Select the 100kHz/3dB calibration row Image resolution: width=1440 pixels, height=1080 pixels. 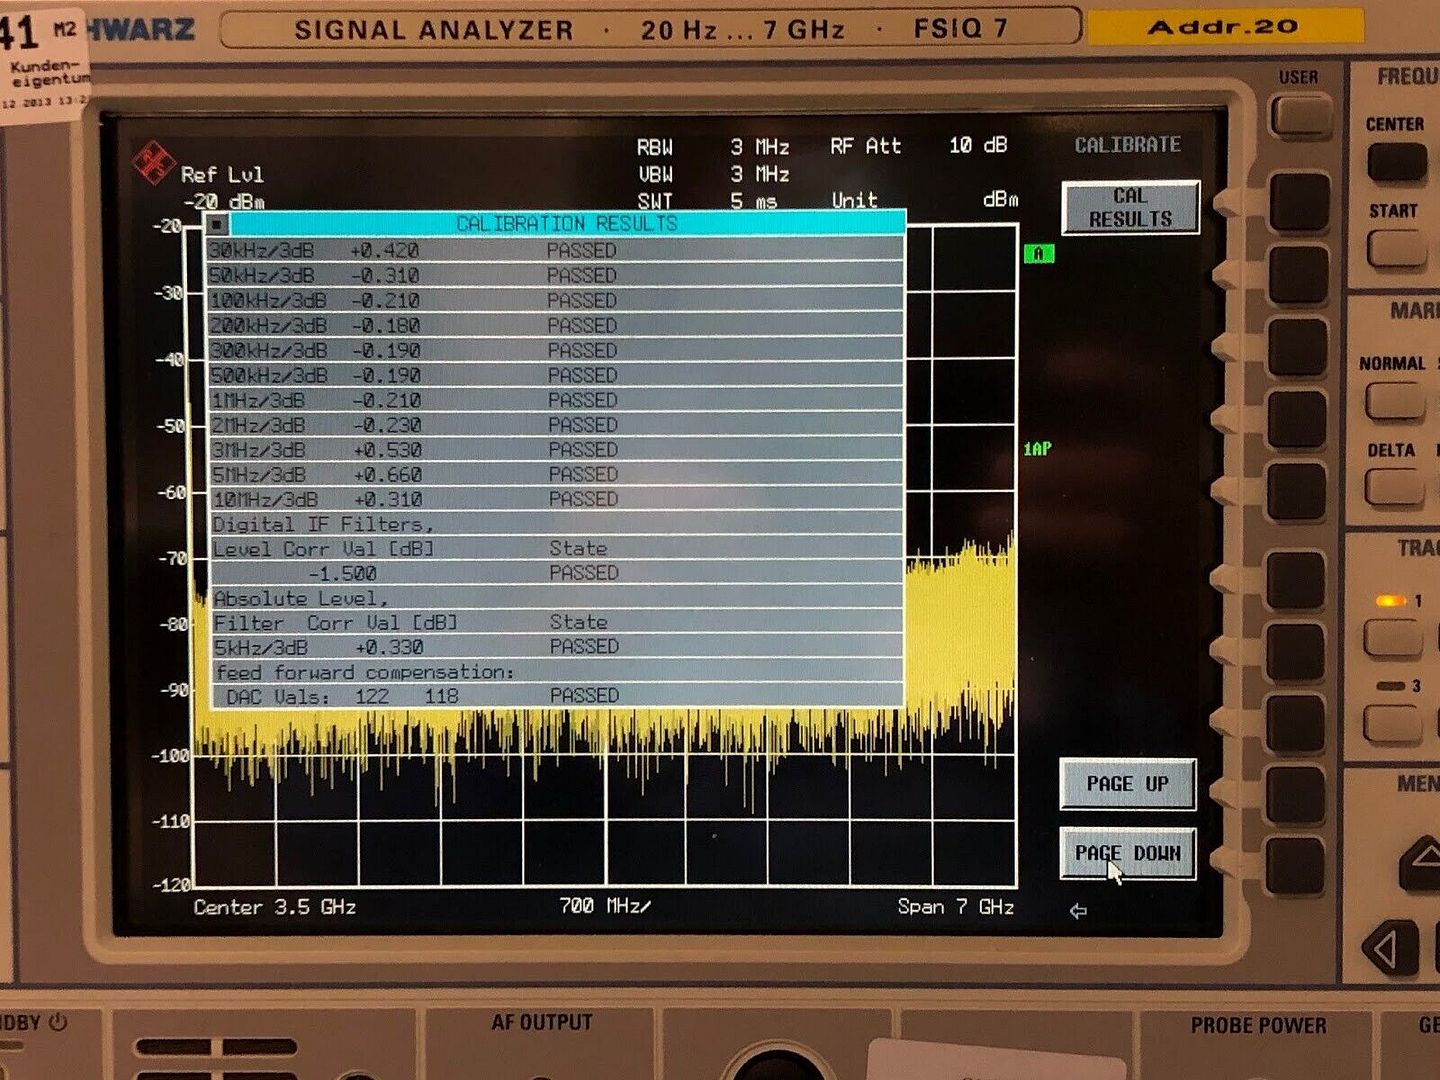click(x=555, y=300)
